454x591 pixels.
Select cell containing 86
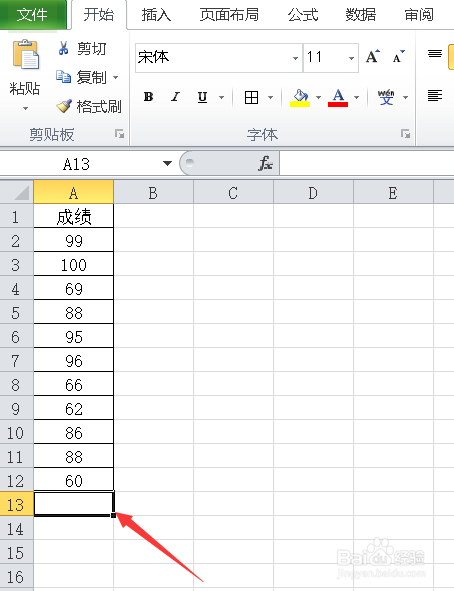pyautogui.click(x=73, y=432)
